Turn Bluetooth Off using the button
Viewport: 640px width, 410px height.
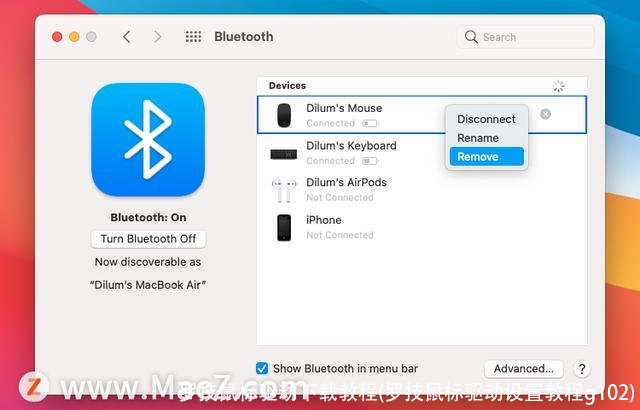click(x=148, y=239)
